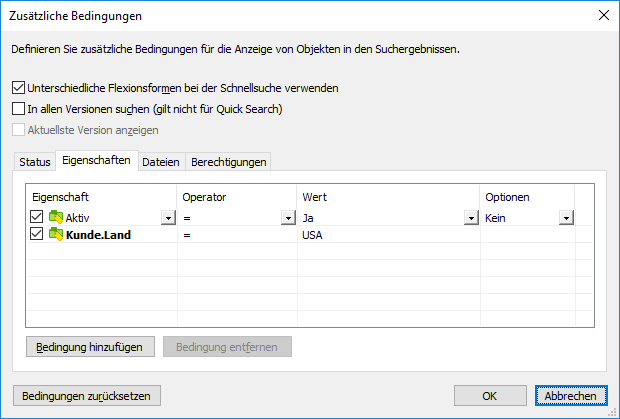This screenshot has width=620, height=419.
Task: Open the Dateien tab
Action: tap(159, 162)
